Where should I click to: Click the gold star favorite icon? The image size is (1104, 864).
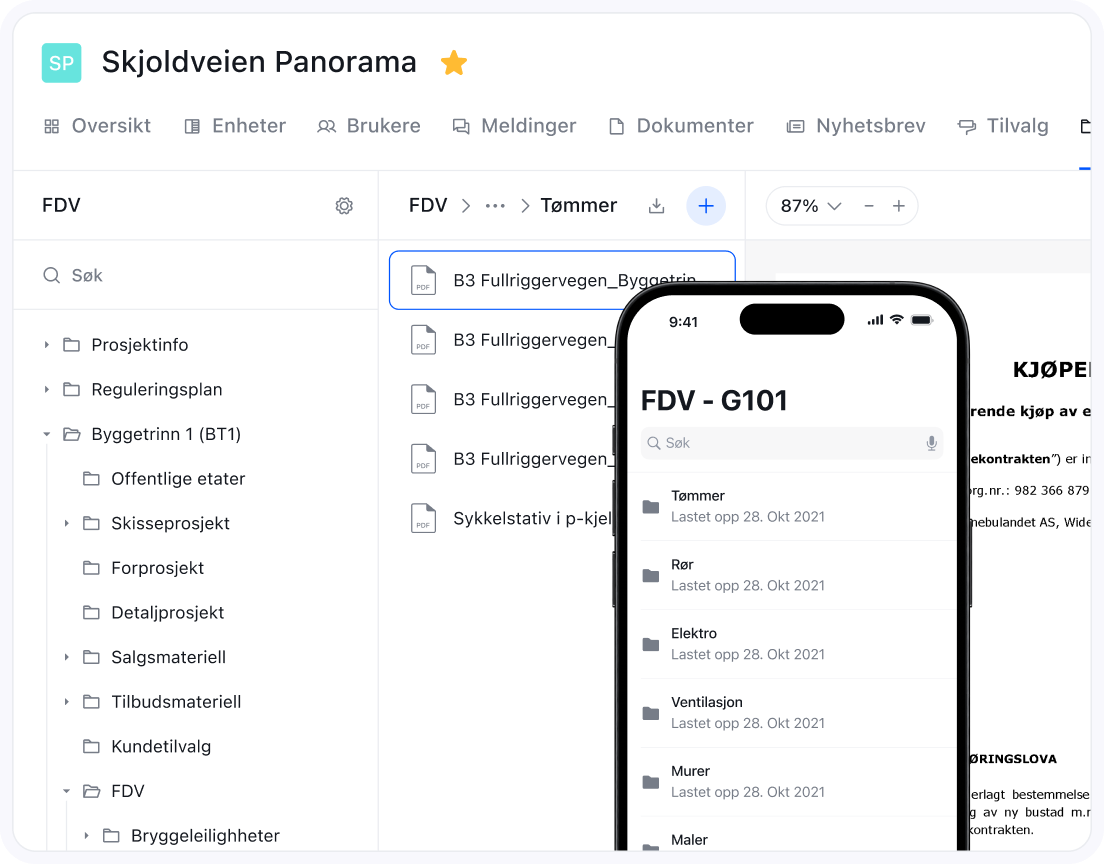point(454,63)
